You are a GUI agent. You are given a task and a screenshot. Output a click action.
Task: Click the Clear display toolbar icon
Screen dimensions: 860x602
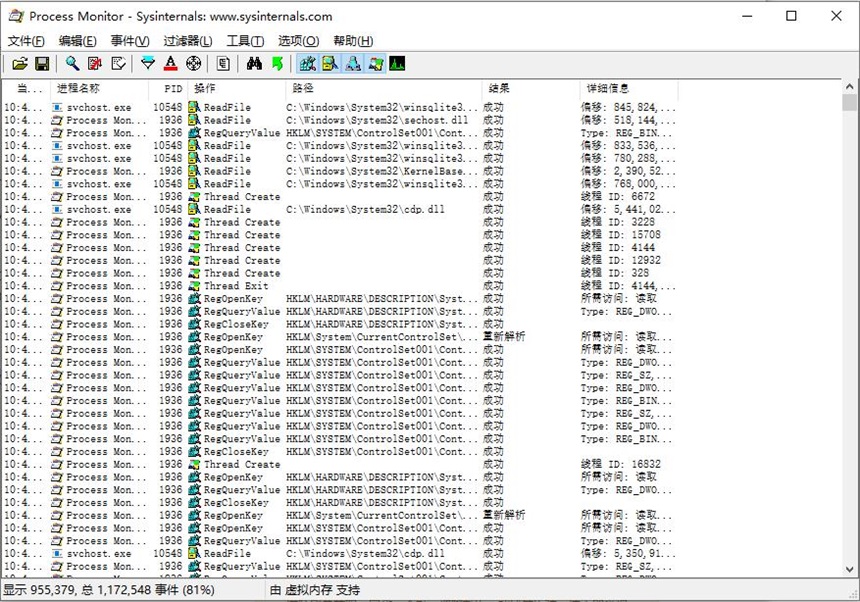[118, 64]
